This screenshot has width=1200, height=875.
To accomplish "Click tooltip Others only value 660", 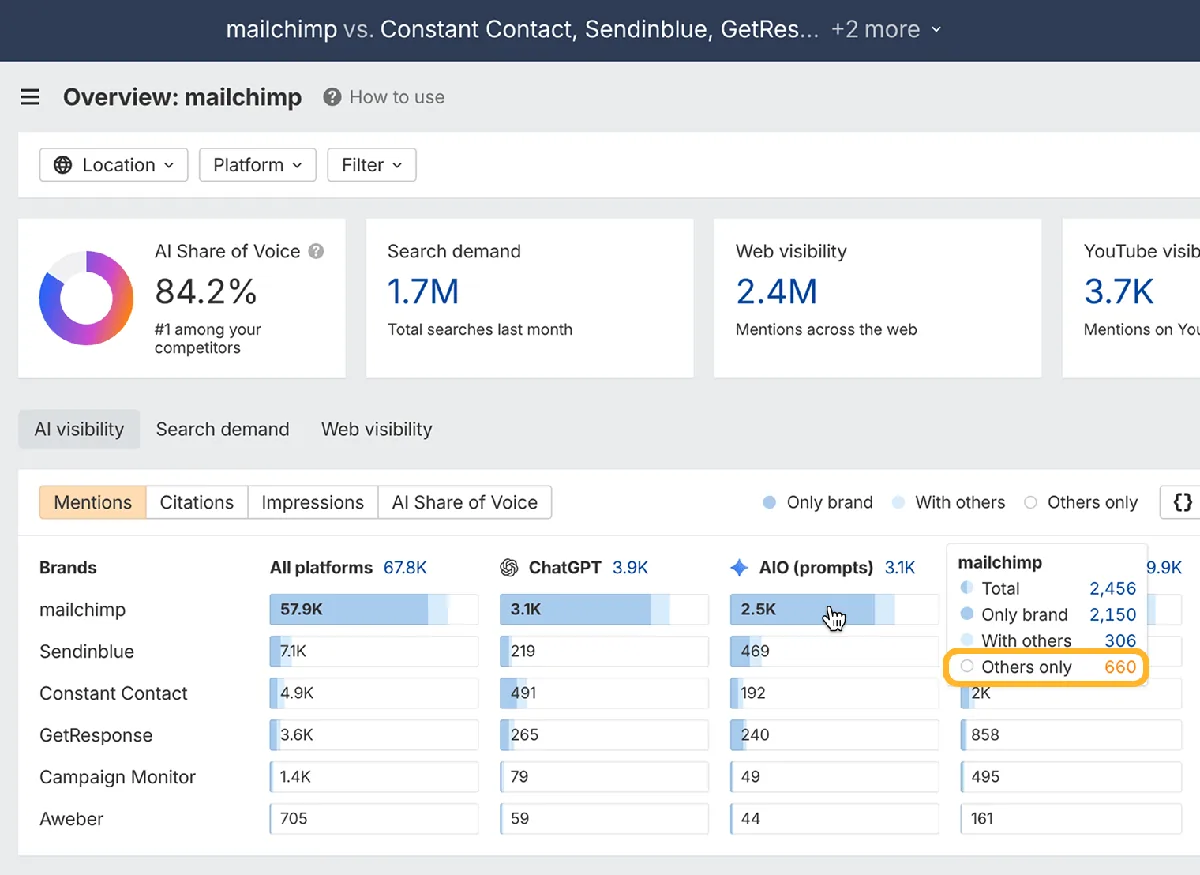I will click(1120, 667).
